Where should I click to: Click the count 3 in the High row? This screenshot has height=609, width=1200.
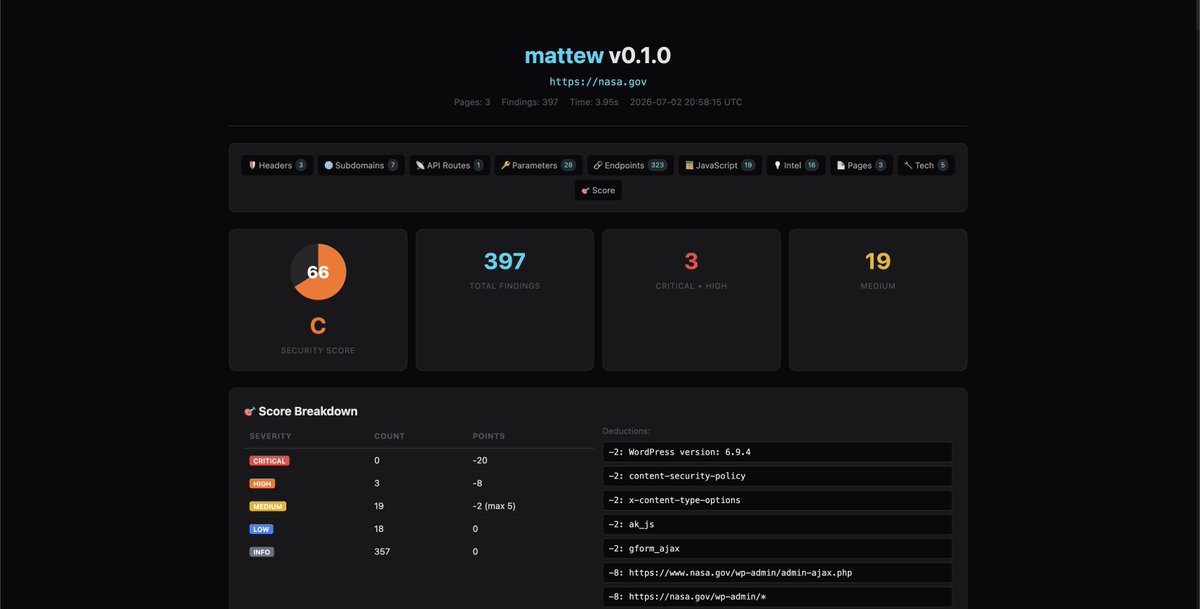point(377,484)
